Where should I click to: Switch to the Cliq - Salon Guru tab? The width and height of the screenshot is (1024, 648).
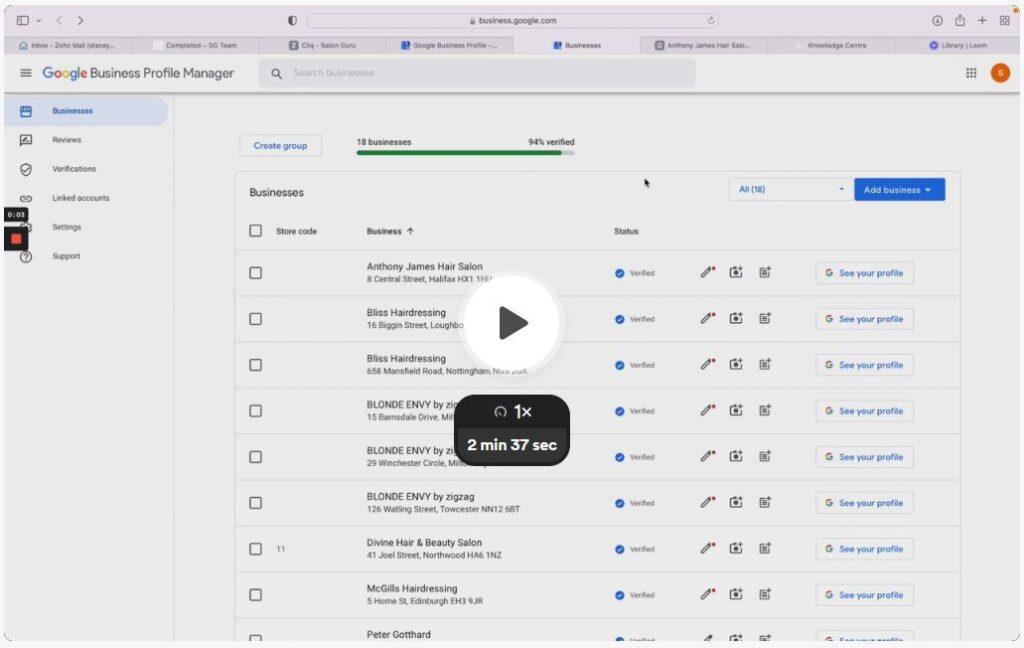323,45
